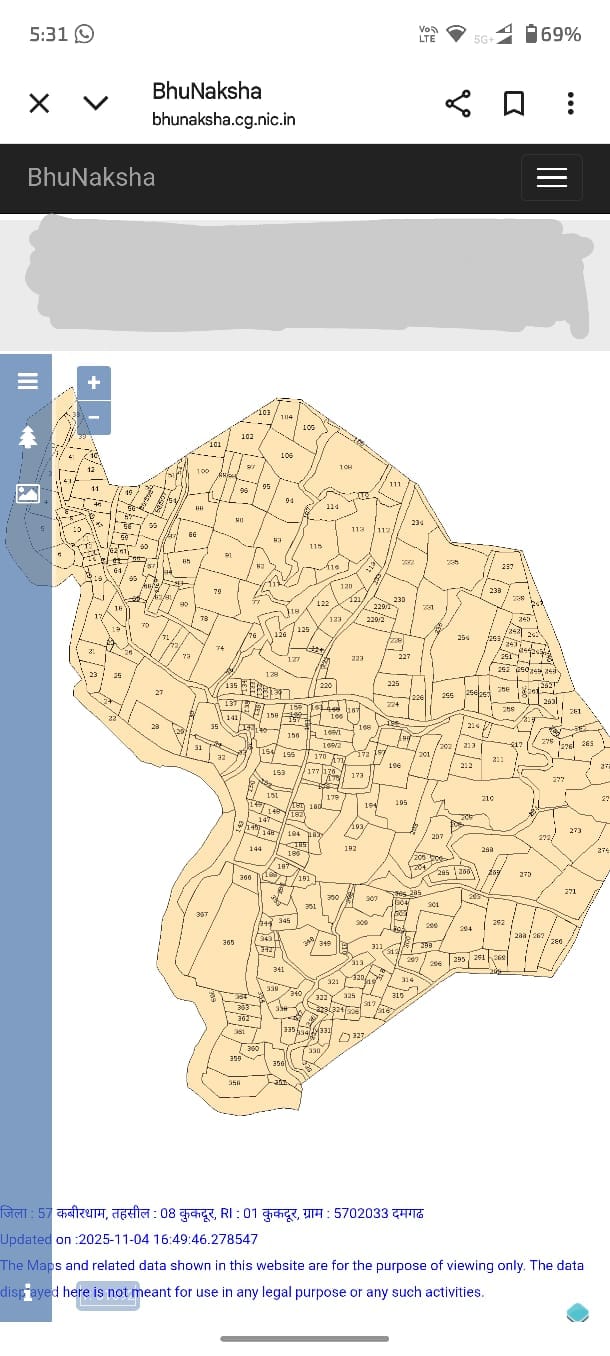Screen dimensions: 610x1356
Task: Click the BhuNaksha brand link
Action: (x=91, y=178)
